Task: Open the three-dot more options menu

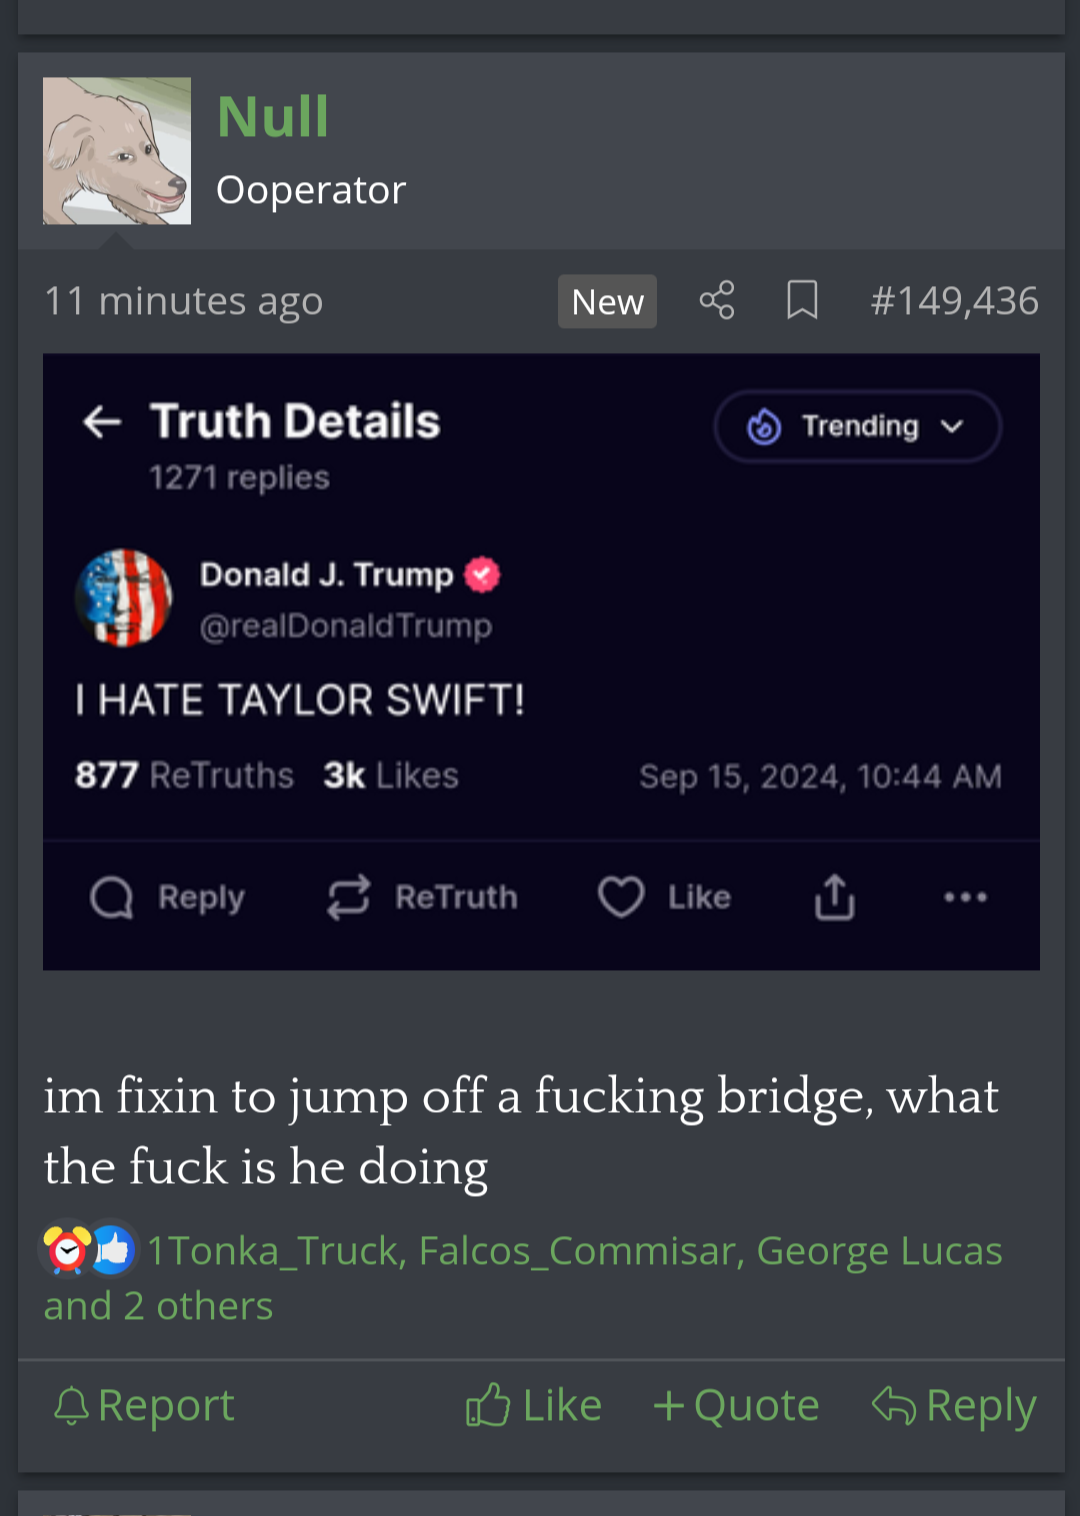Action: point(965,897)
